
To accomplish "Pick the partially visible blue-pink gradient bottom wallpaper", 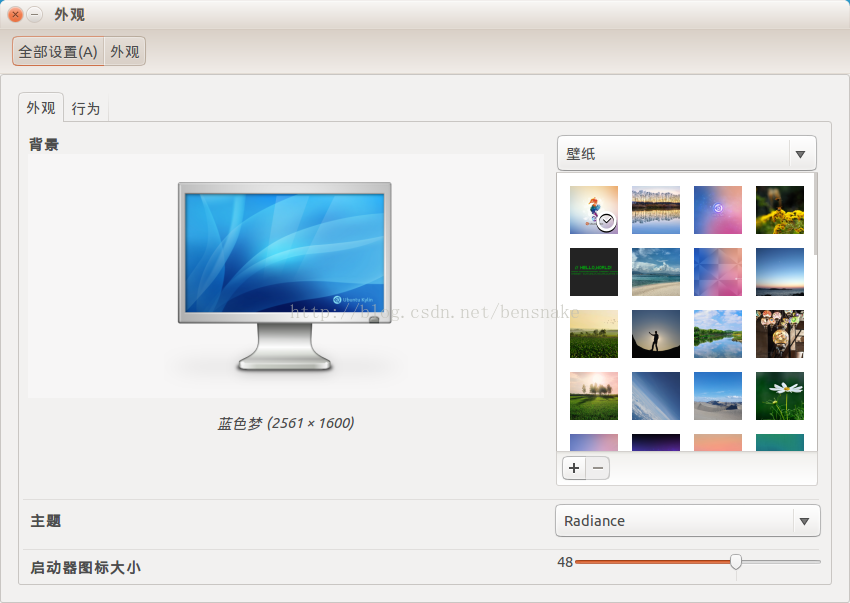I will tap(594, 442).
